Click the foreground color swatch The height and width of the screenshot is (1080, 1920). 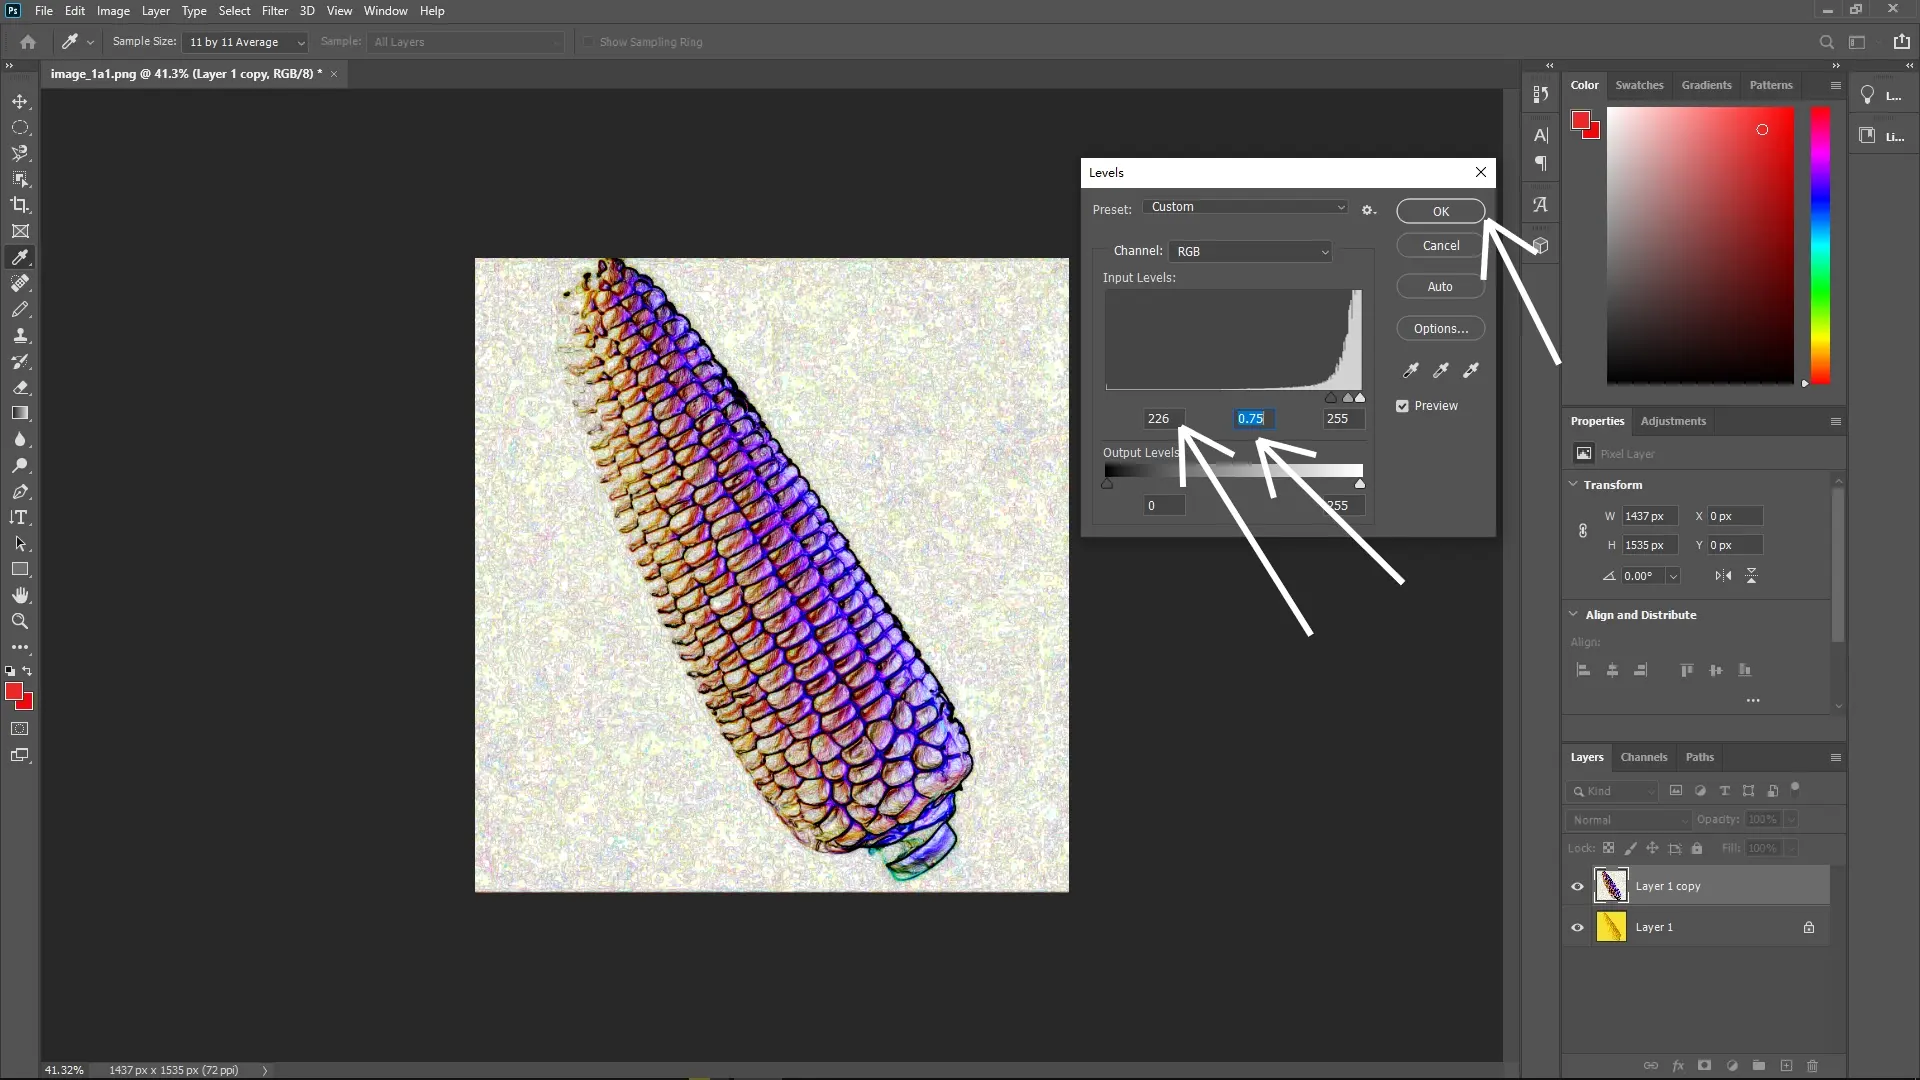[x=15, y=691]
